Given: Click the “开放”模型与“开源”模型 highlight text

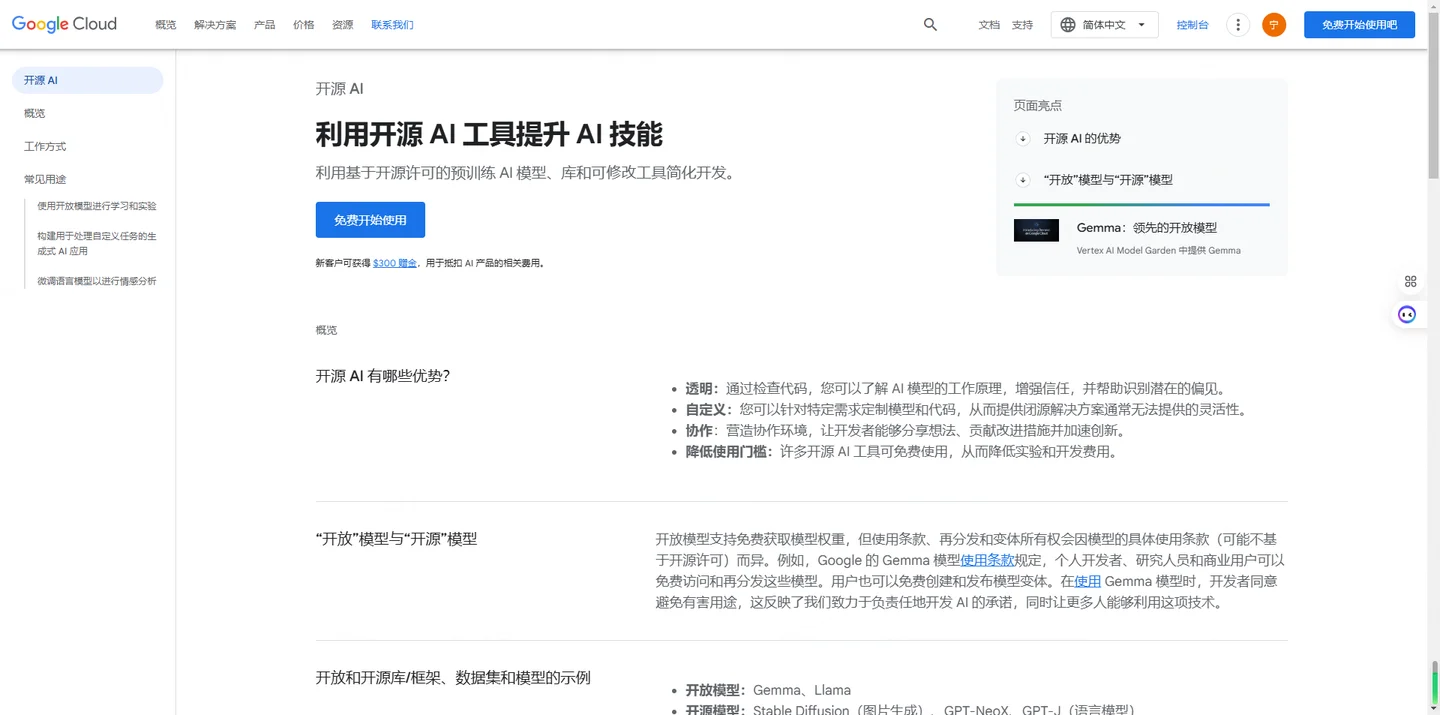Looking at the screenshot, I should click(x=1108, y=180).
